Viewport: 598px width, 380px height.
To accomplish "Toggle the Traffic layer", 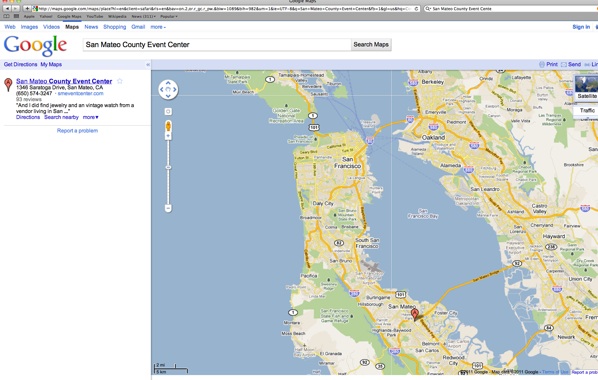I will [x=587, y=110].
